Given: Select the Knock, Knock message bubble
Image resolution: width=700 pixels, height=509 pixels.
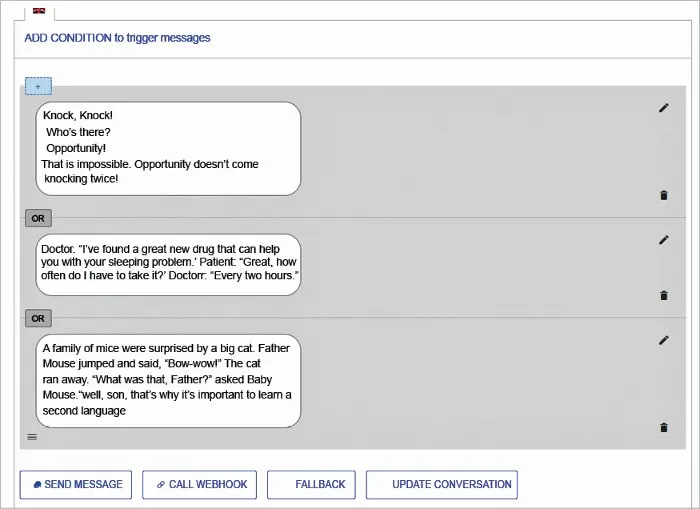Looking at the screenshot, I should pyautogui.click(x=168, y=148).
